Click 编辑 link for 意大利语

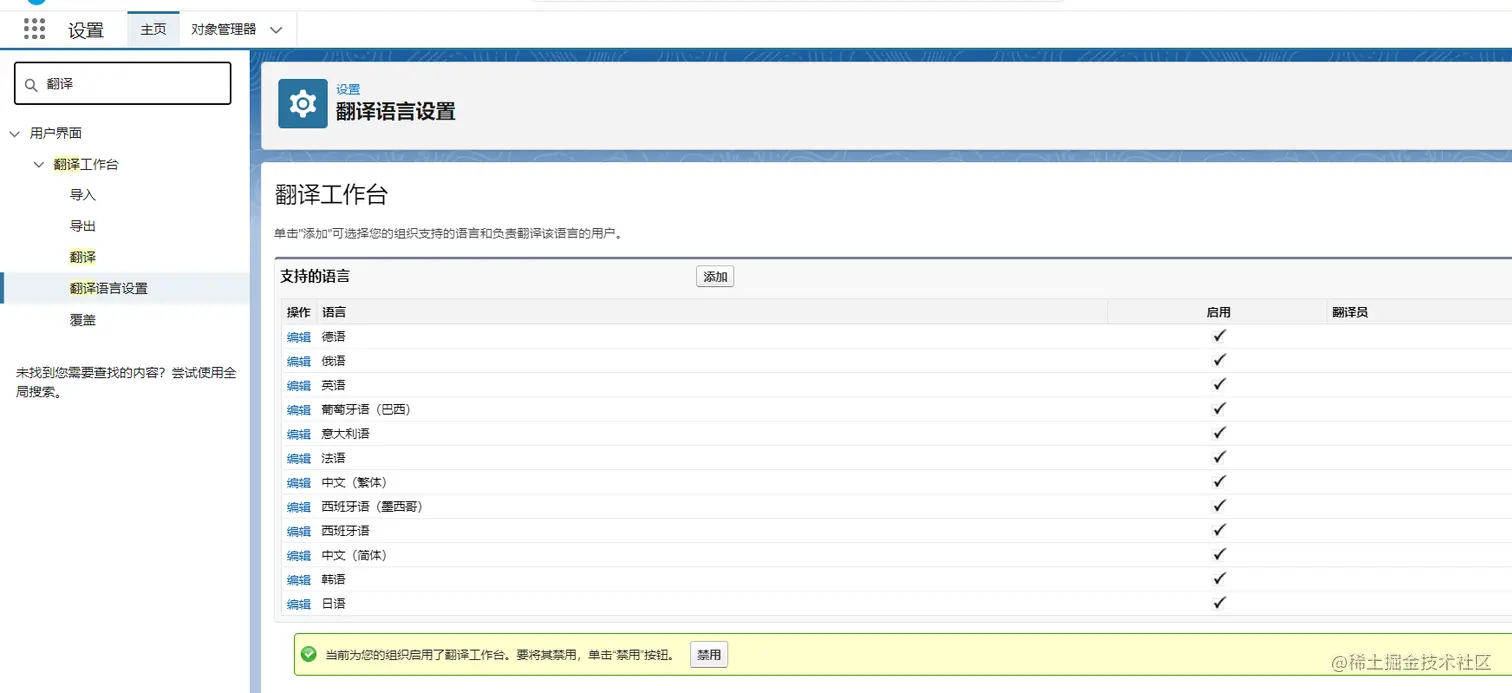coord(299,434)
